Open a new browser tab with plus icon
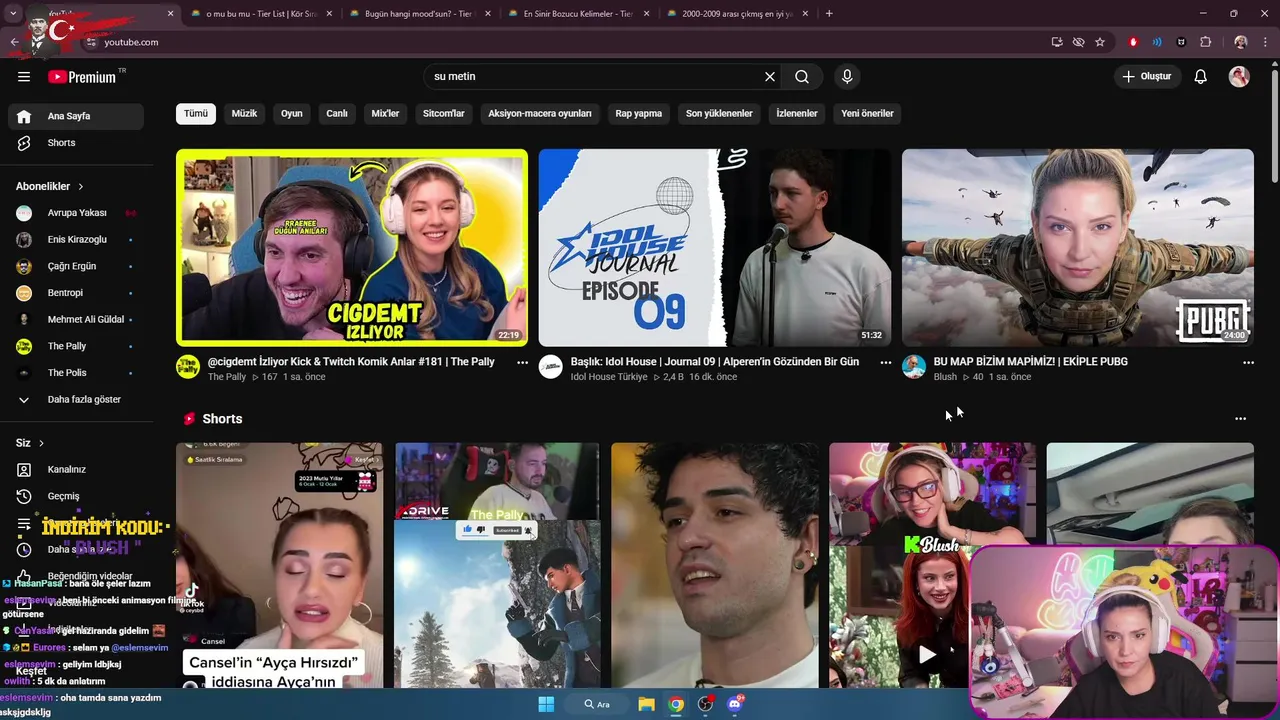 829,14
